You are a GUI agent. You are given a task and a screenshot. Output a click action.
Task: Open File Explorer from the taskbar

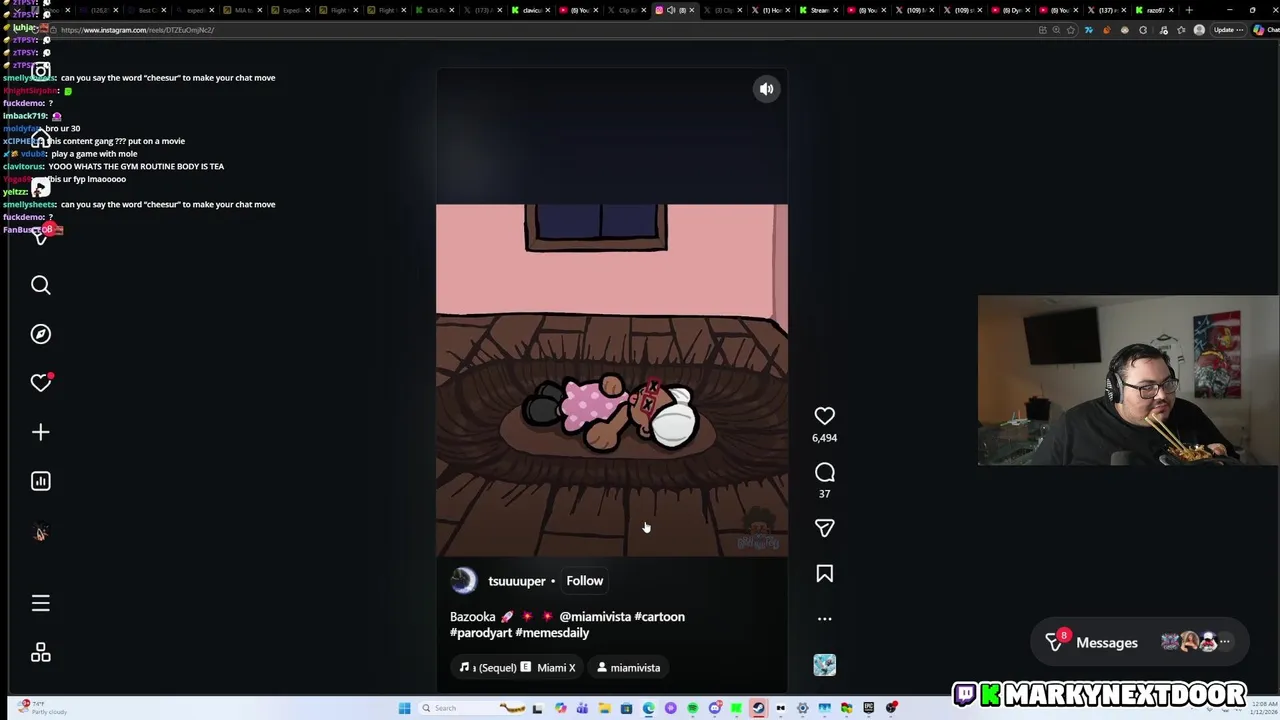click(x=604, y=708)
